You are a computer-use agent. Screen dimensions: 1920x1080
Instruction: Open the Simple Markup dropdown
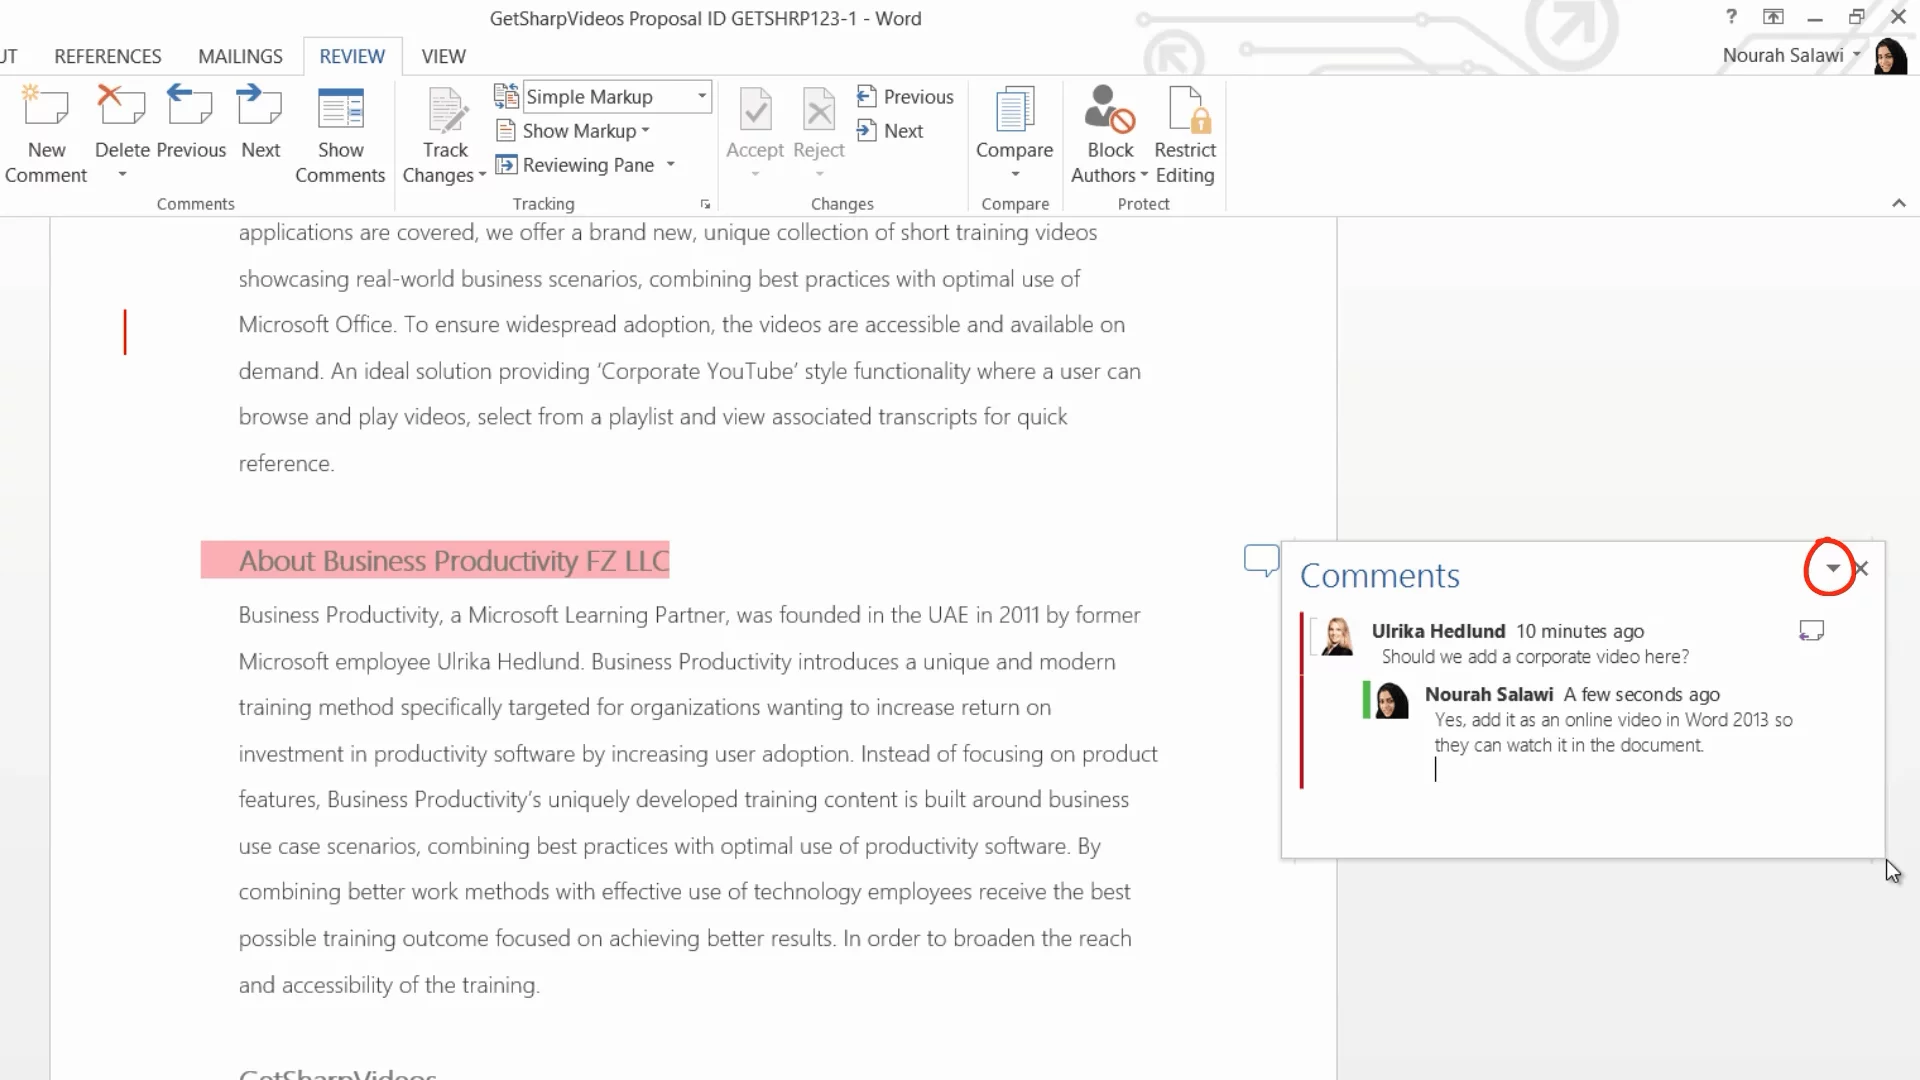702,97
